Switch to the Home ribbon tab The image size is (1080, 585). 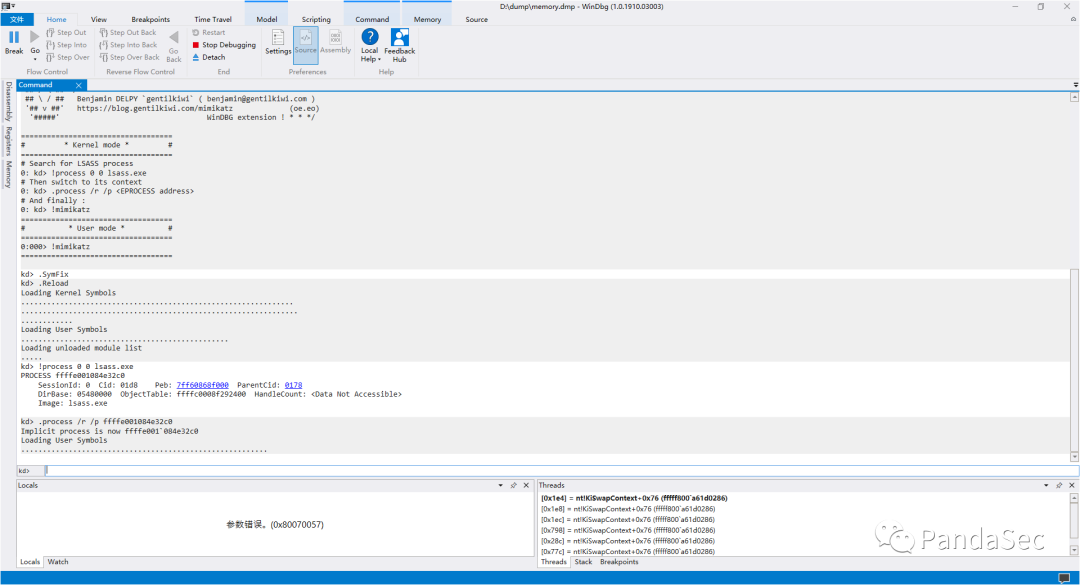click(56, 19)
